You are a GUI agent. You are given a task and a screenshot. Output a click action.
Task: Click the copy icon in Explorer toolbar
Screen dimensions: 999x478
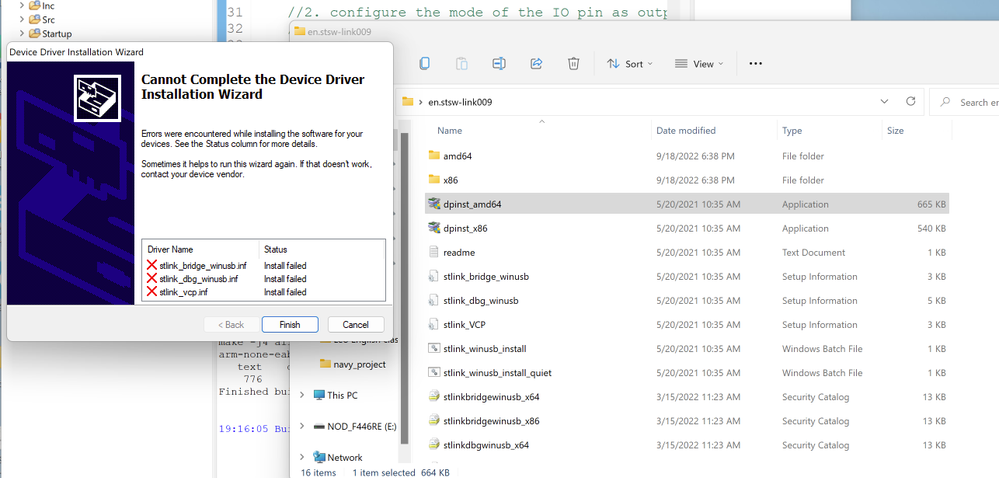(x=424, y=64)
